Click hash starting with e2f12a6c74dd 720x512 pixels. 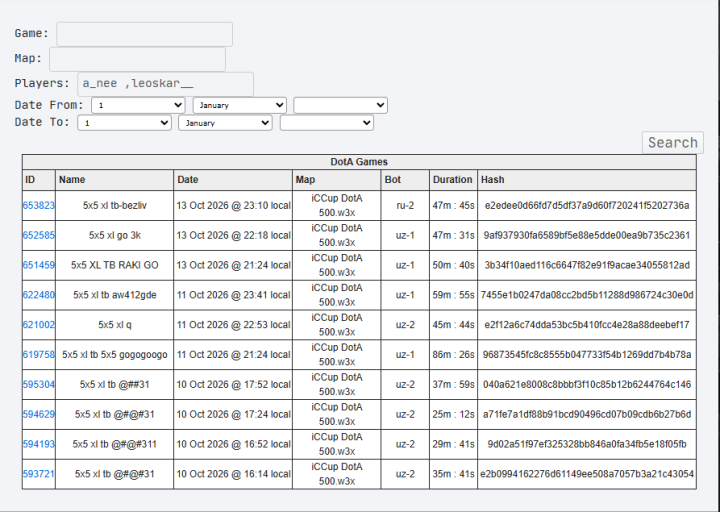pos(587,325)
